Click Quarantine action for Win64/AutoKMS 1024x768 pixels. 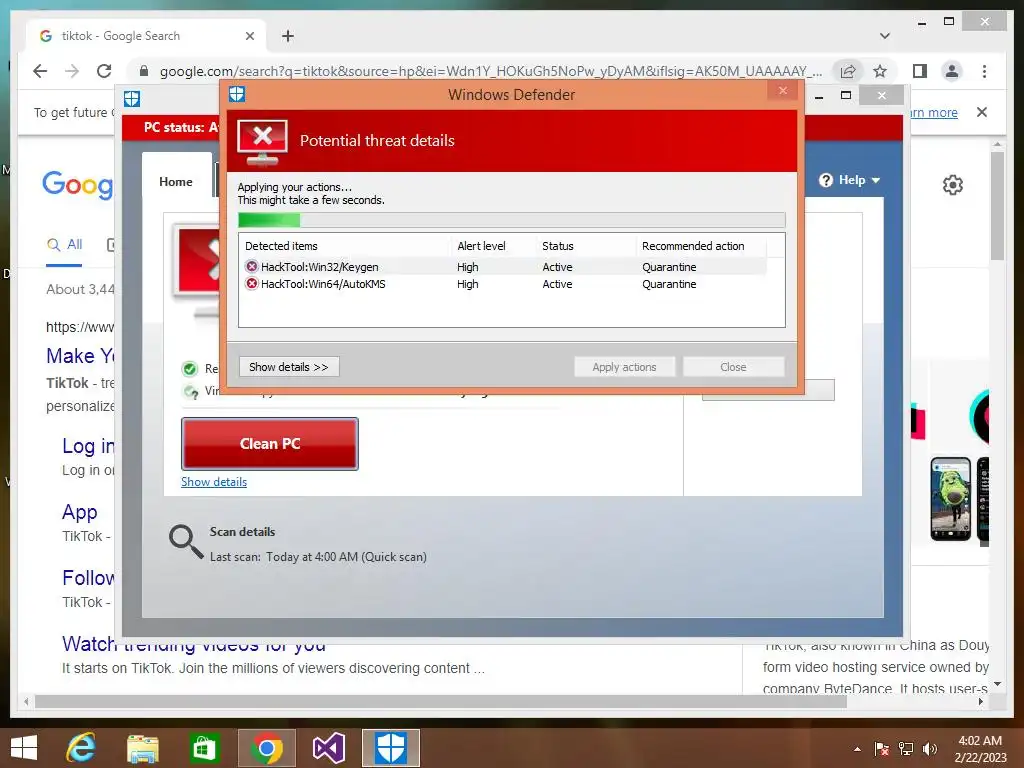pyautogui.click(x=669, y=284)
